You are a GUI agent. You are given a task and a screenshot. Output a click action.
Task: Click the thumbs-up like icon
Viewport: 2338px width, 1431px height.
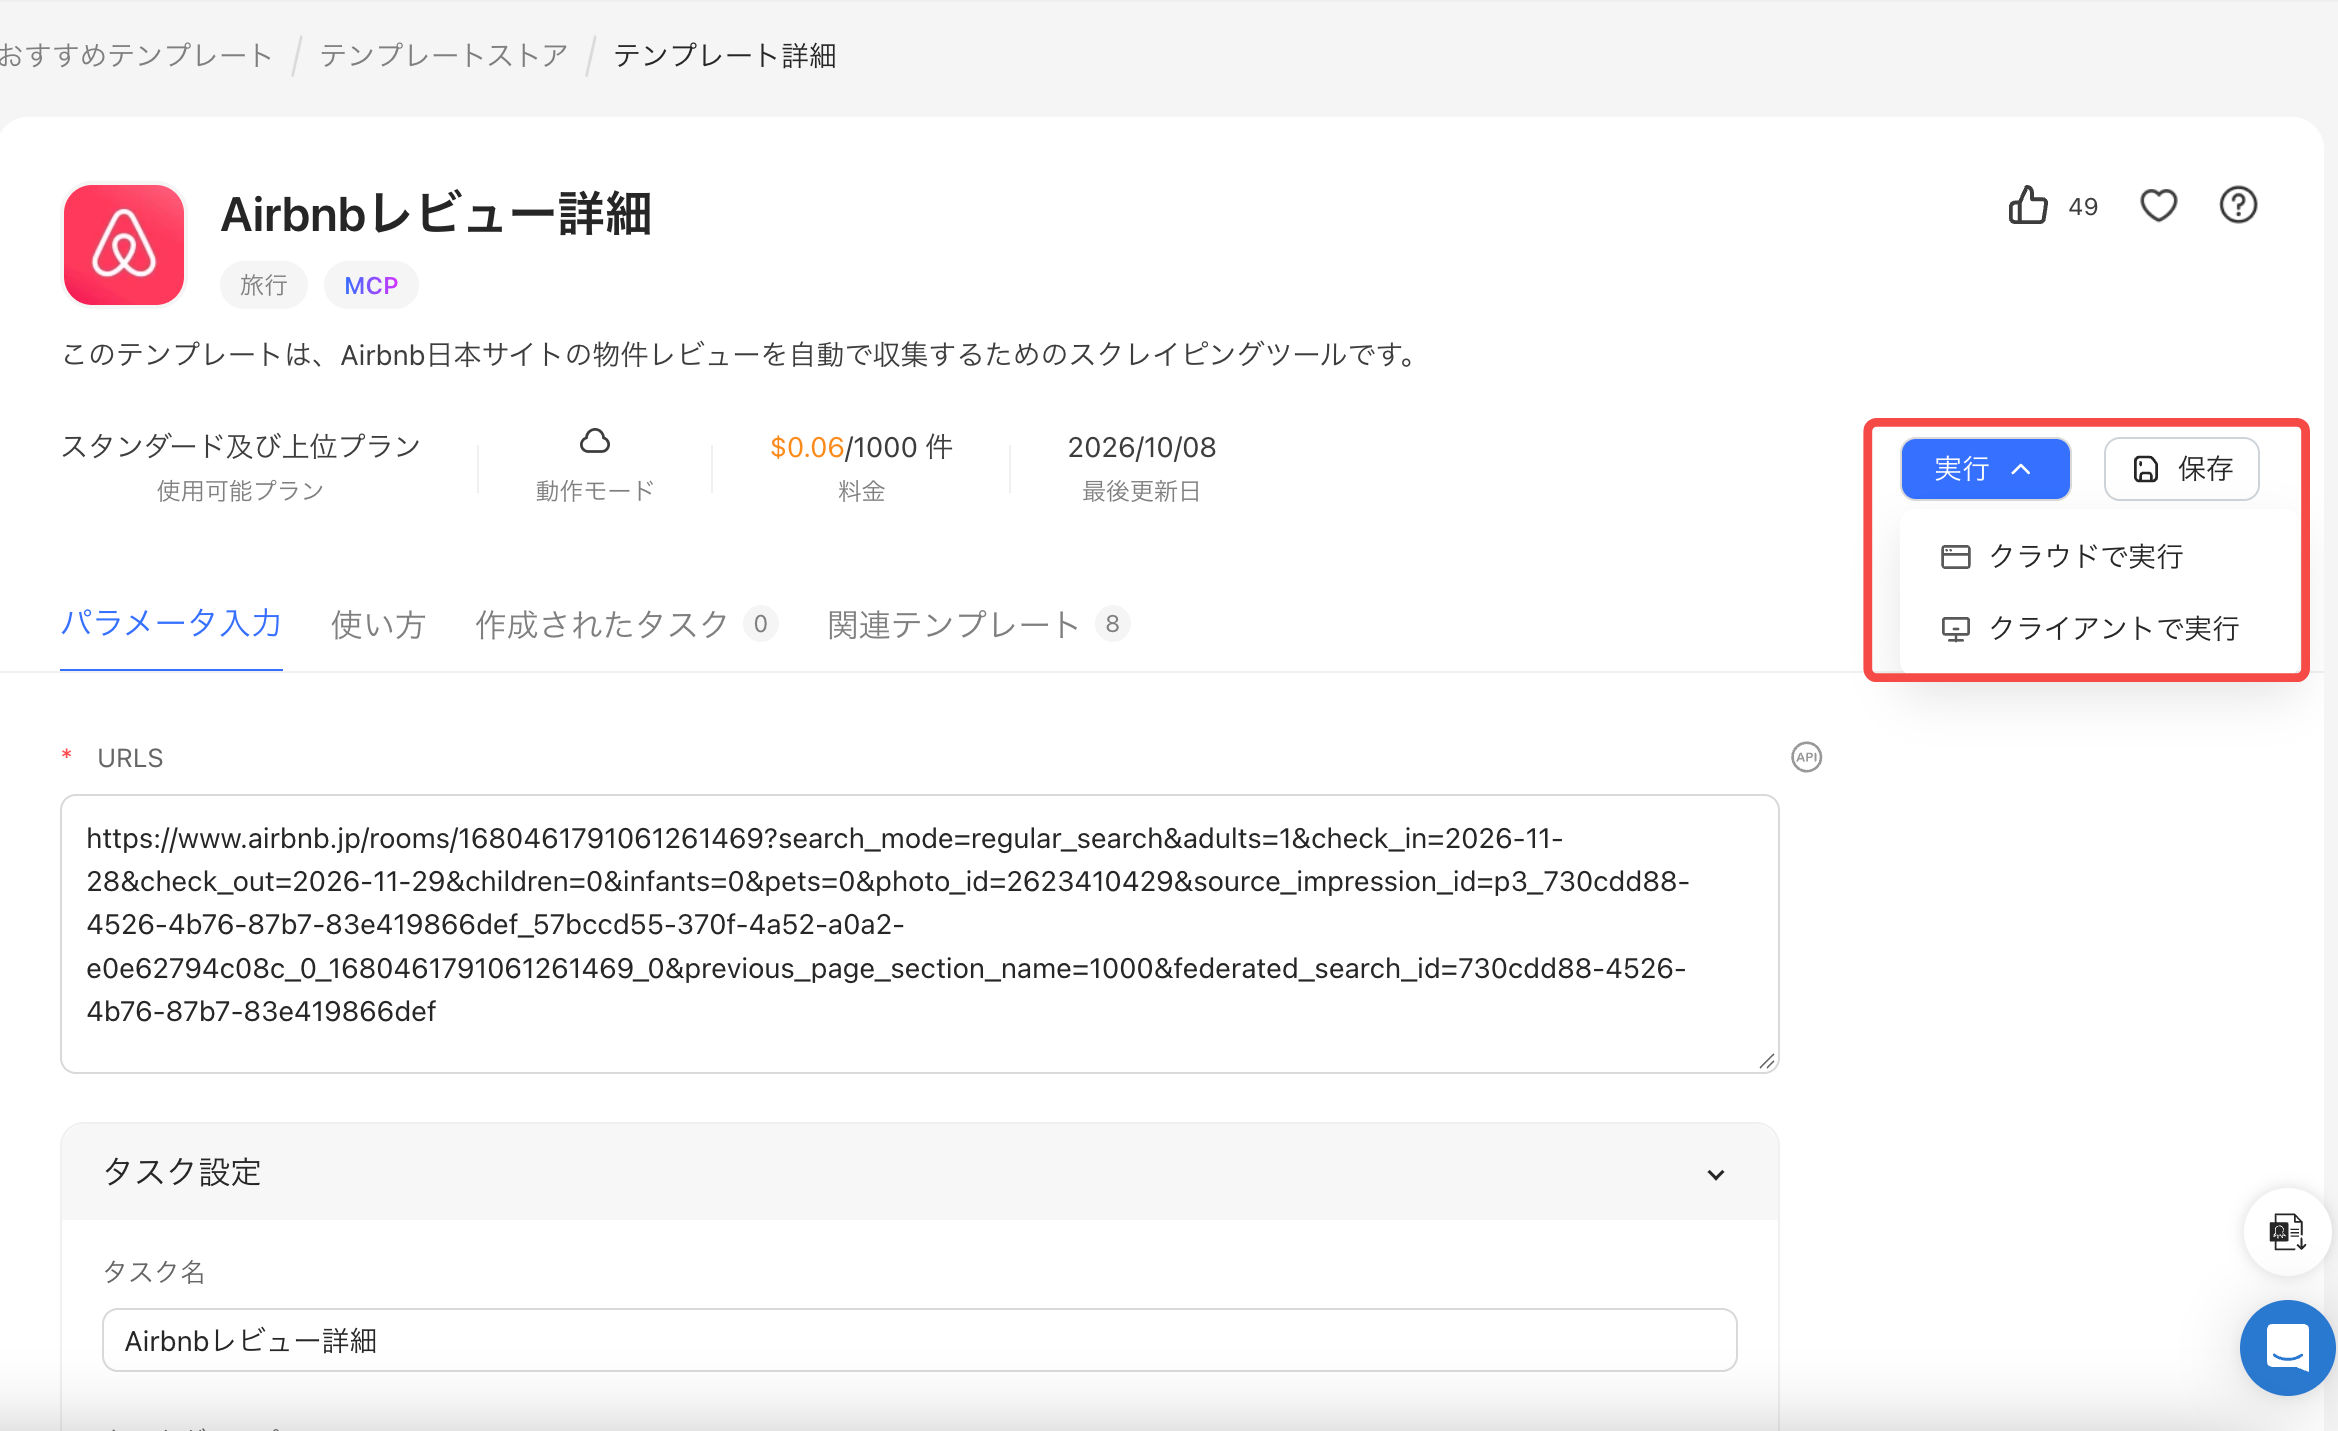pyautogui.click(x=2028, y=206)
